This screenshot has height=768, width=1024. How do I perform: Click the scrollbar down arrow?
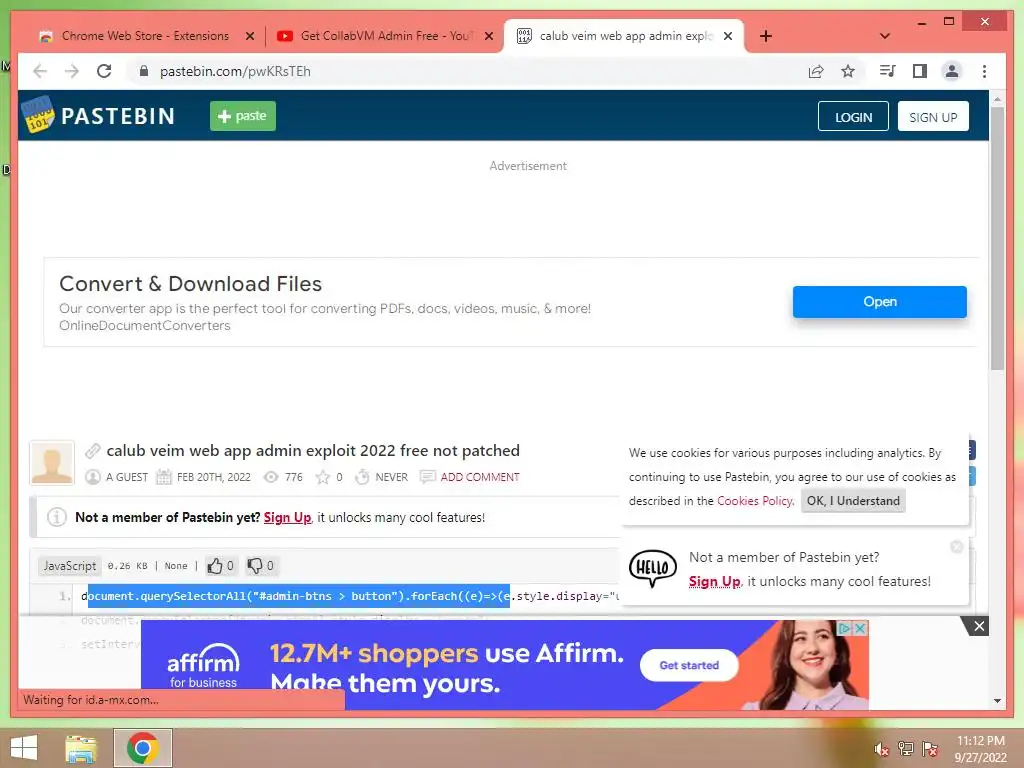pos(997,701)
